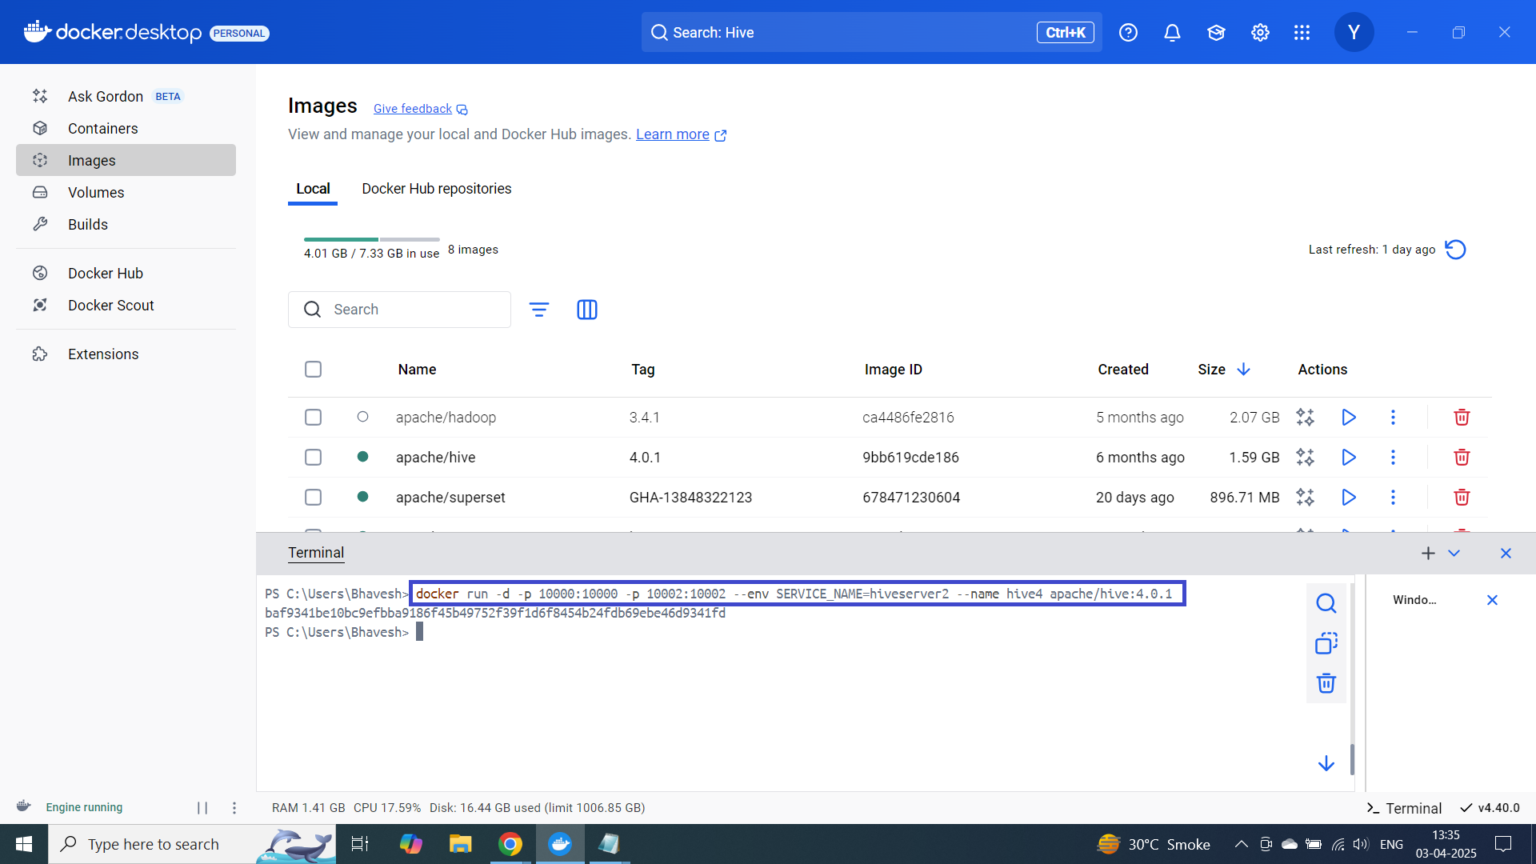Refresh the images list
Image resolution: width=1536 pixels, height=864 pixels.
click(x=1456, y=249)
